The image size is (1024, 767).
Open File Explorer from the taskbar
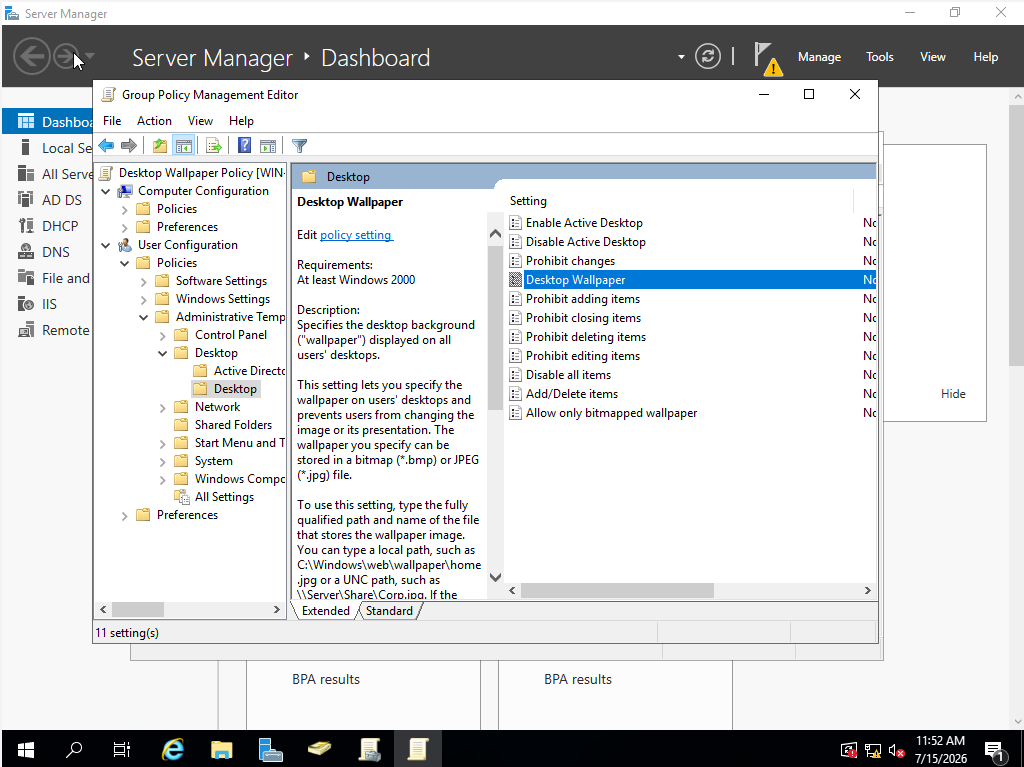coord(221,749)
